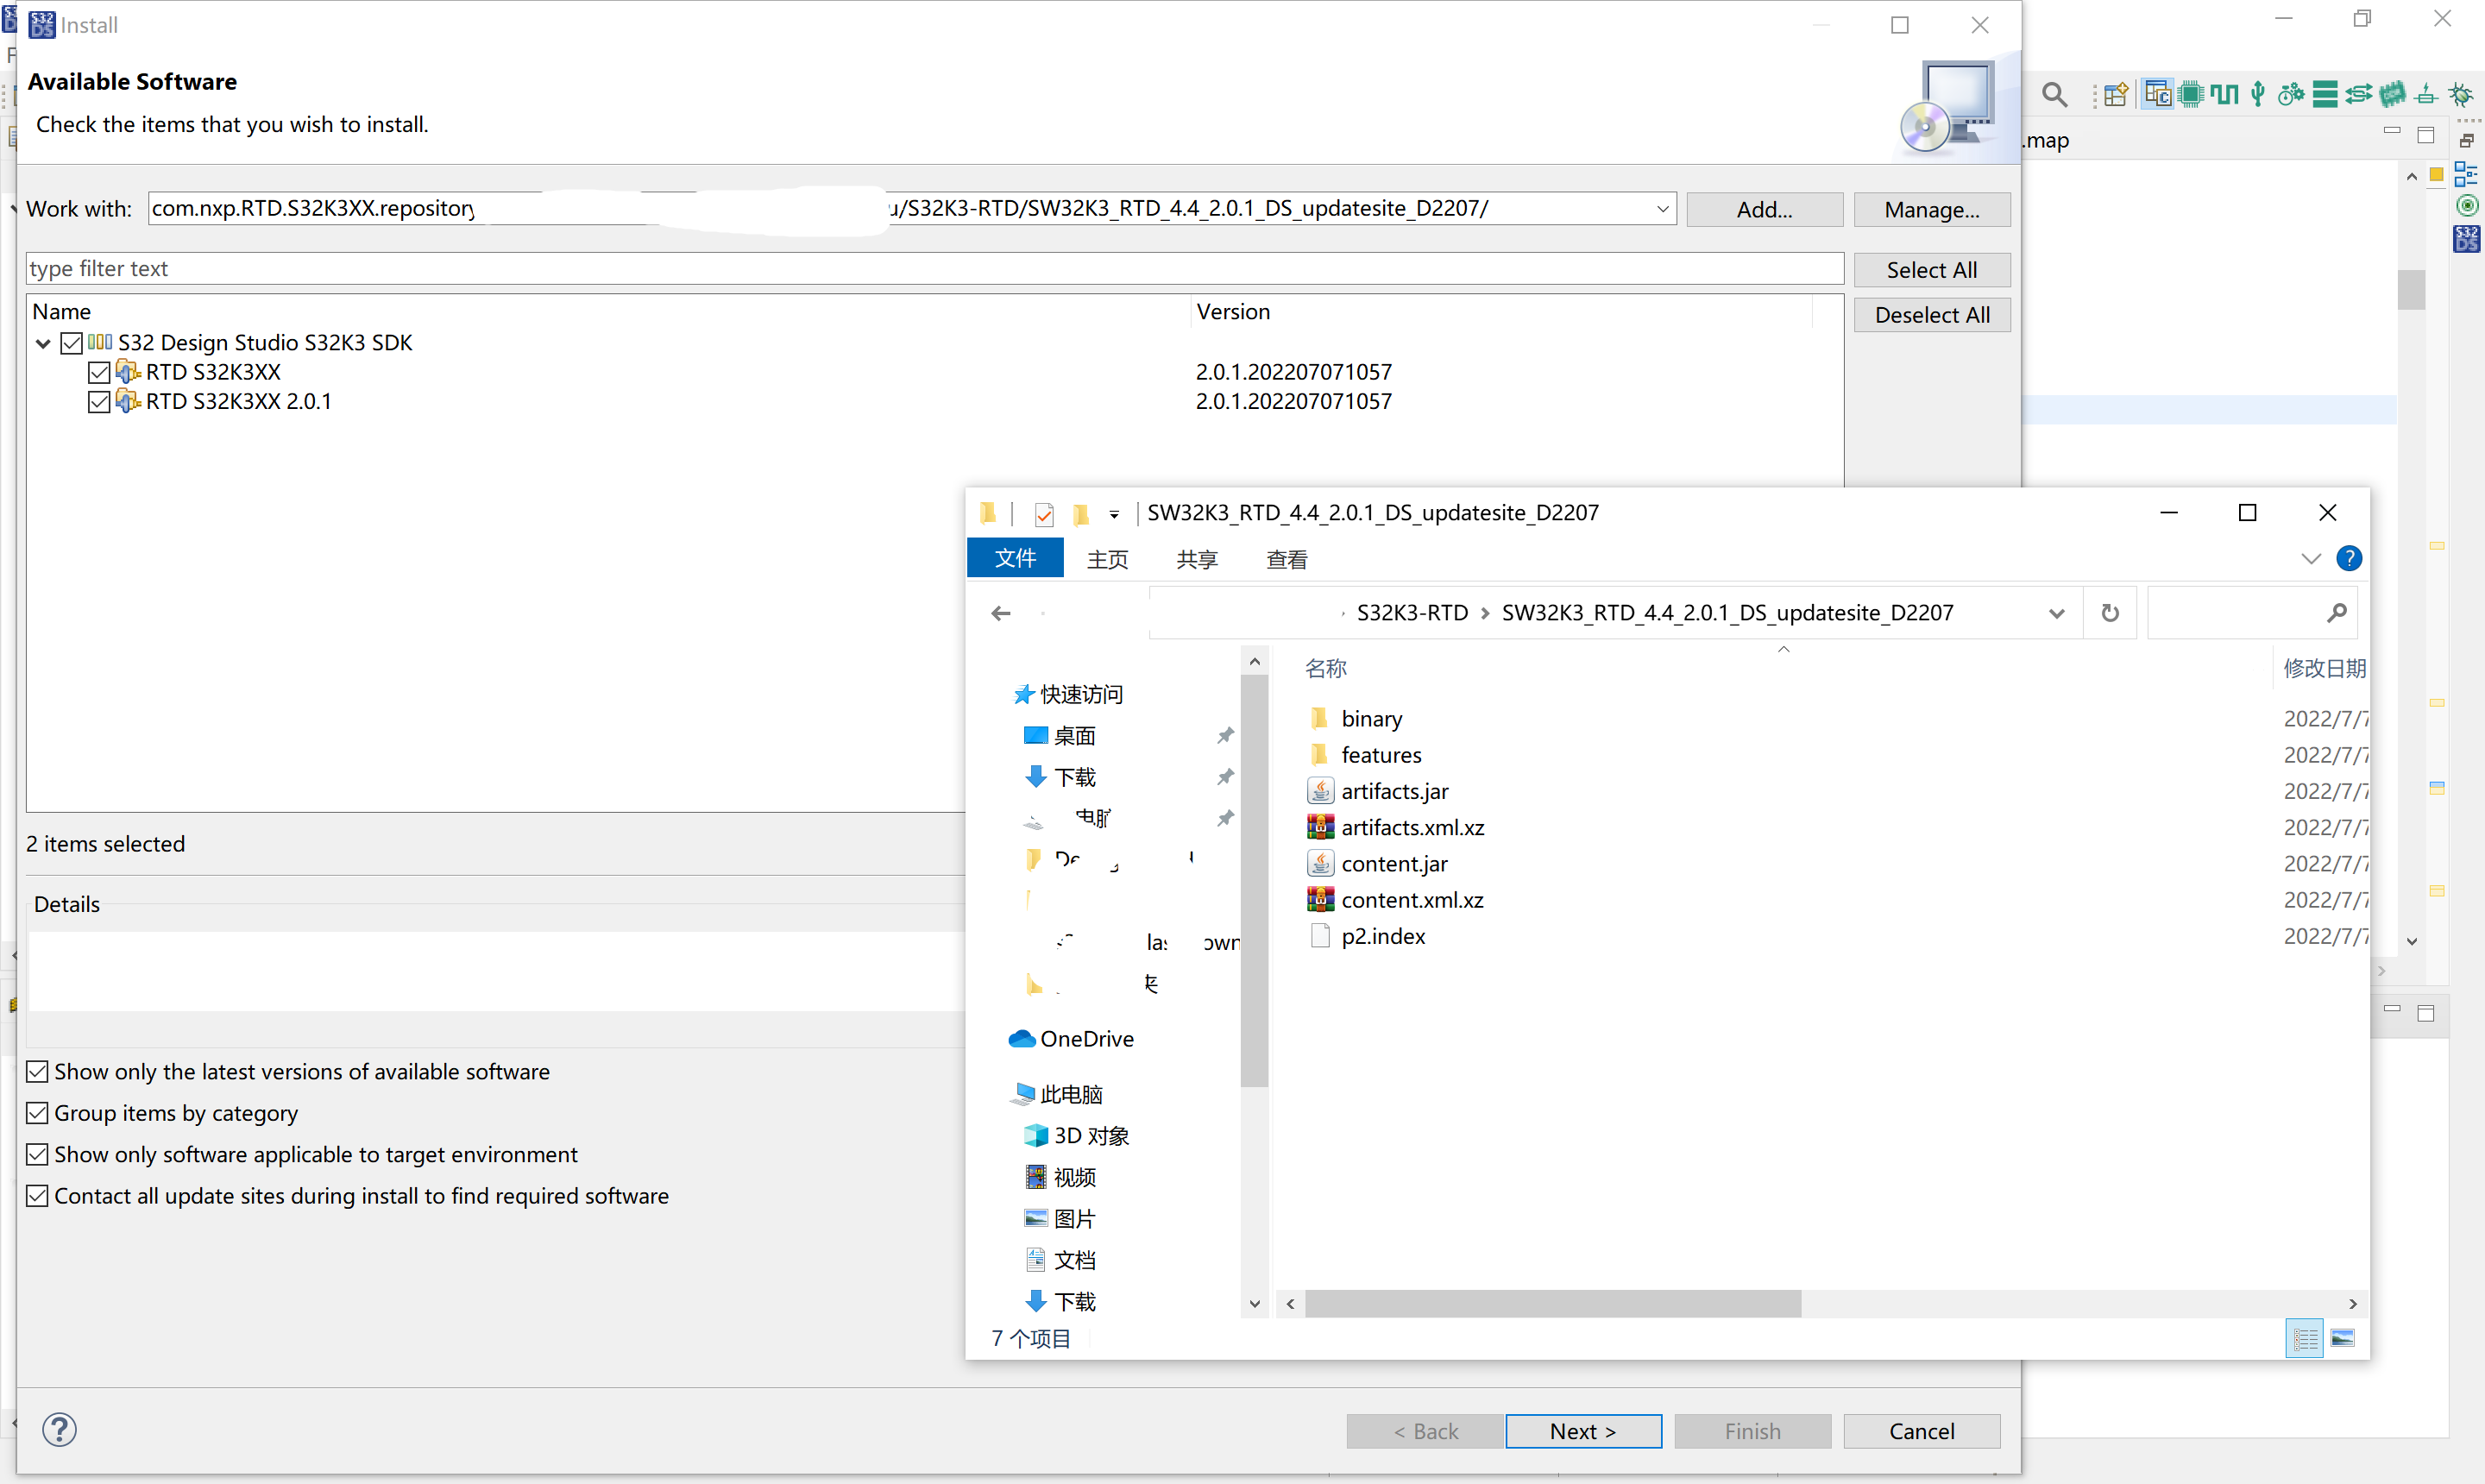The width and height of the screenshot is (2485, 1484).
Task: Open the signal waveform toolbar tool
Action: 2224,94
